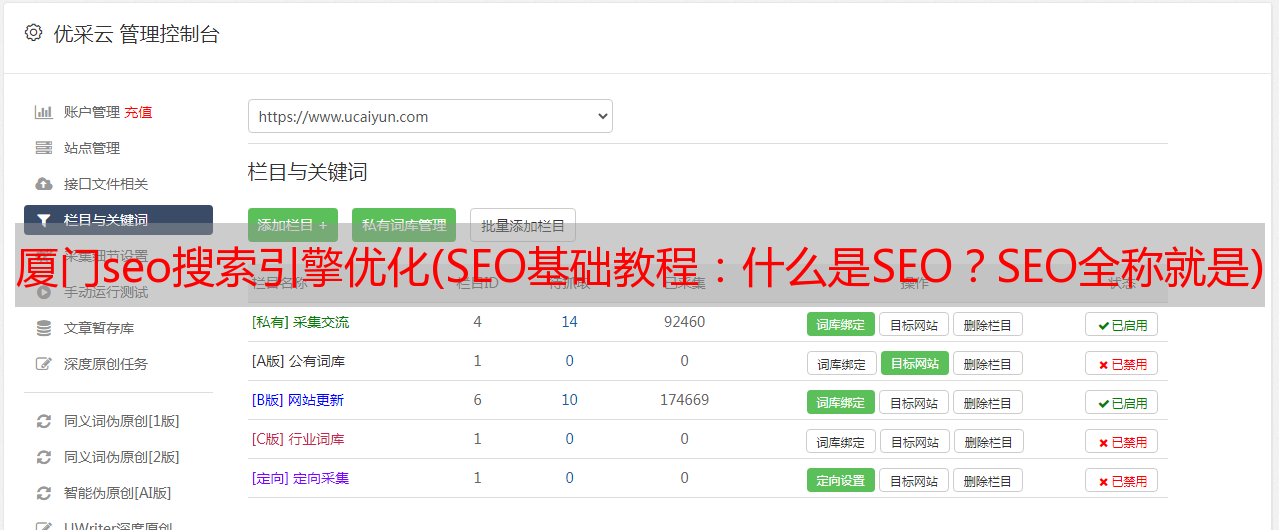Click the bar chart icon for 账户管理
Screen dimensions: 1279x530
pyautogui.click(x=44, y=112)
